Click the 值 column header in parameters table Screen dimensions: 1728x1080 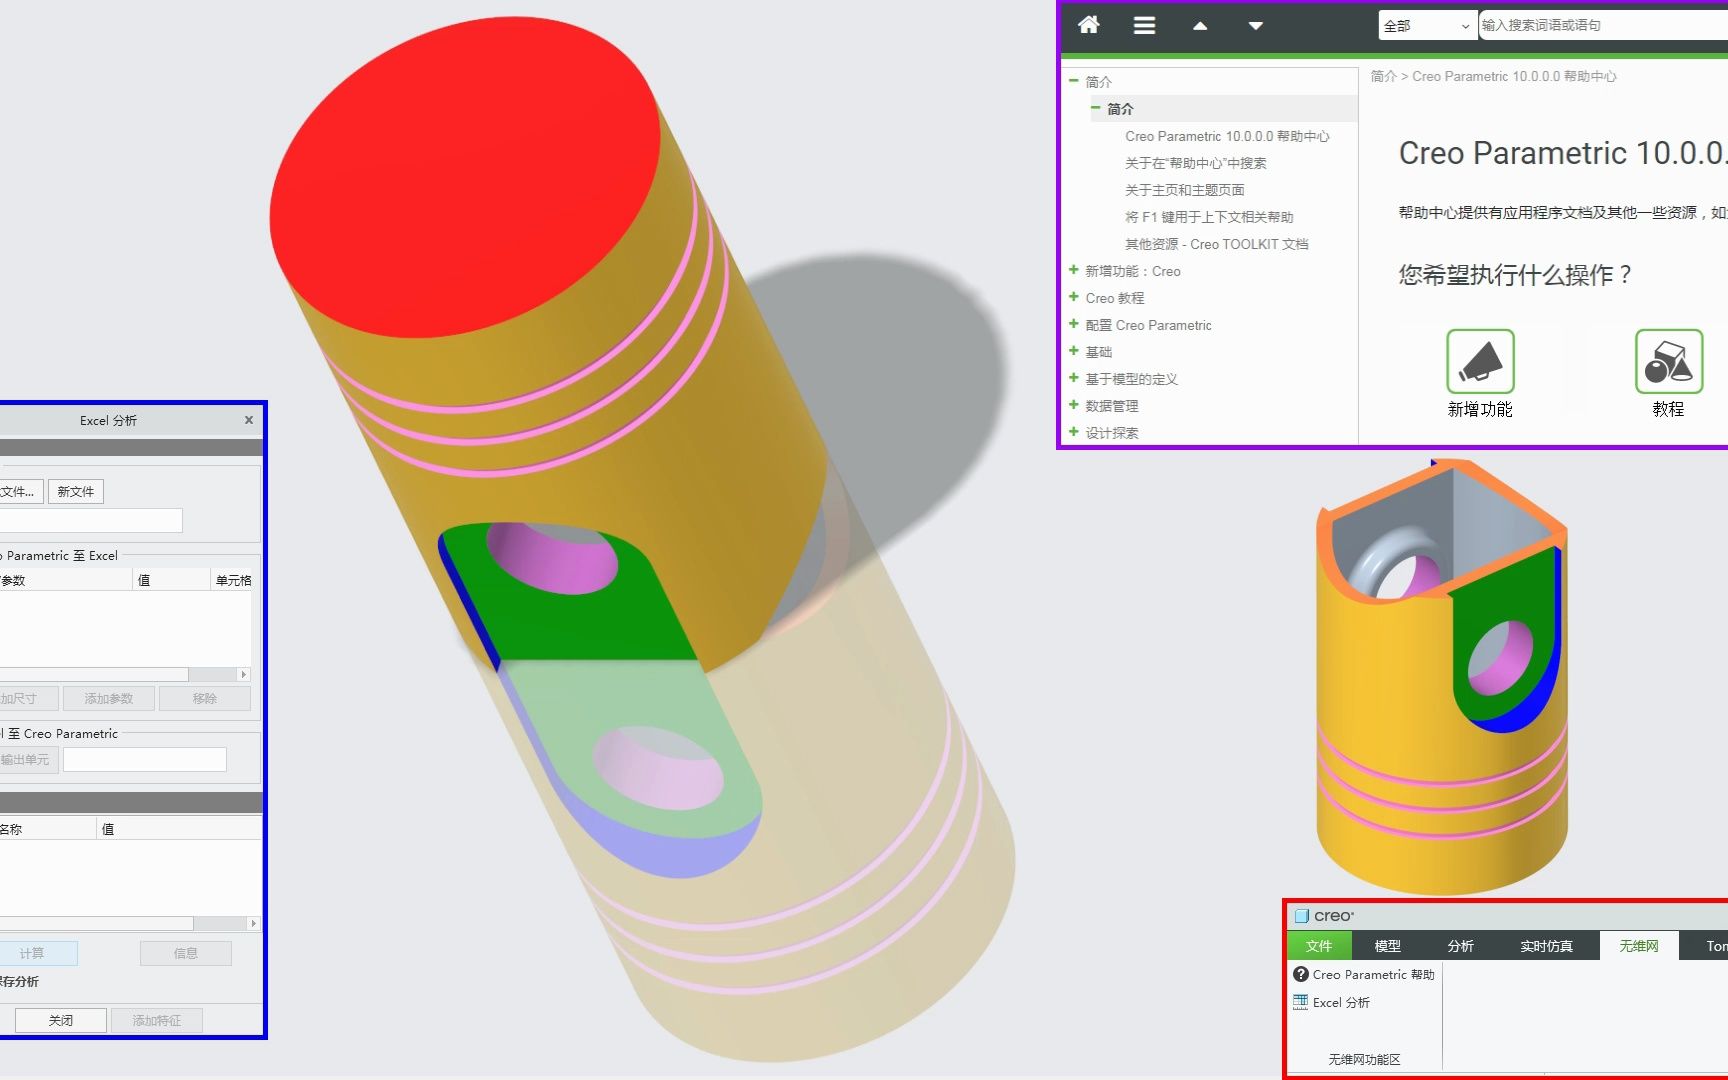tap(172, 580)
